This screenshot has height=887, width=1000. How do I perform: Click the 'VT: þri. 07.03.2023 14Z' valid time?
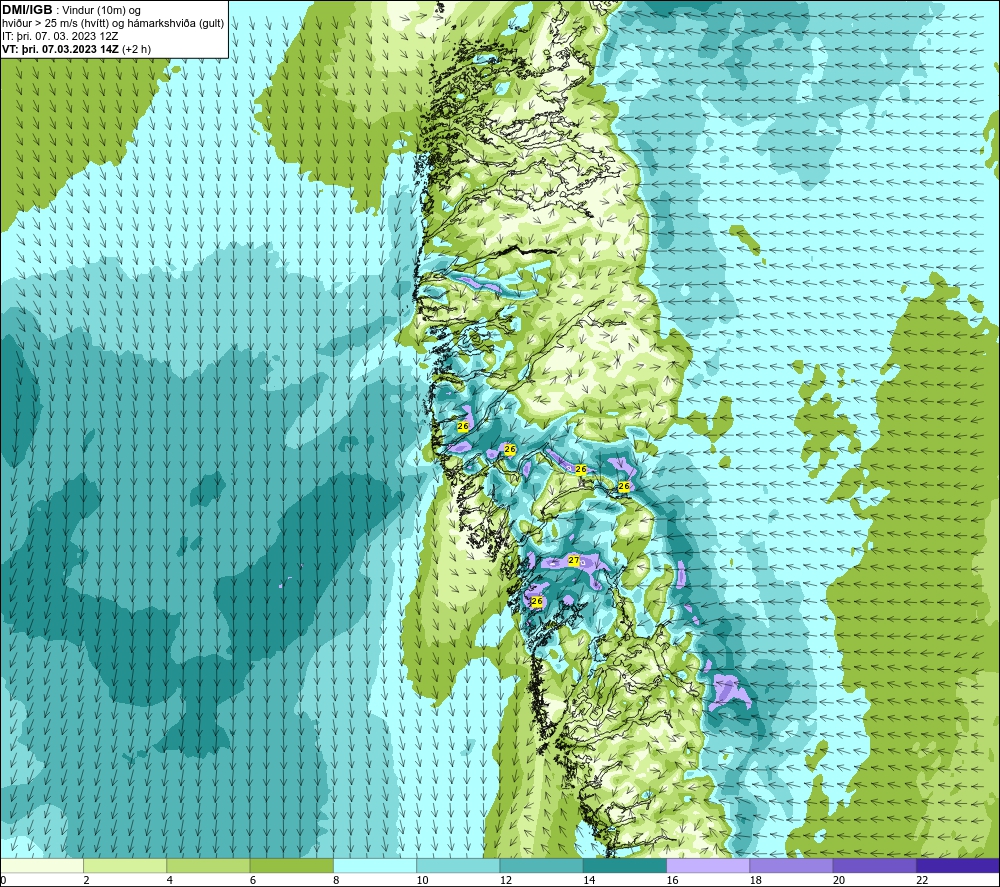[x=60, y=48]
